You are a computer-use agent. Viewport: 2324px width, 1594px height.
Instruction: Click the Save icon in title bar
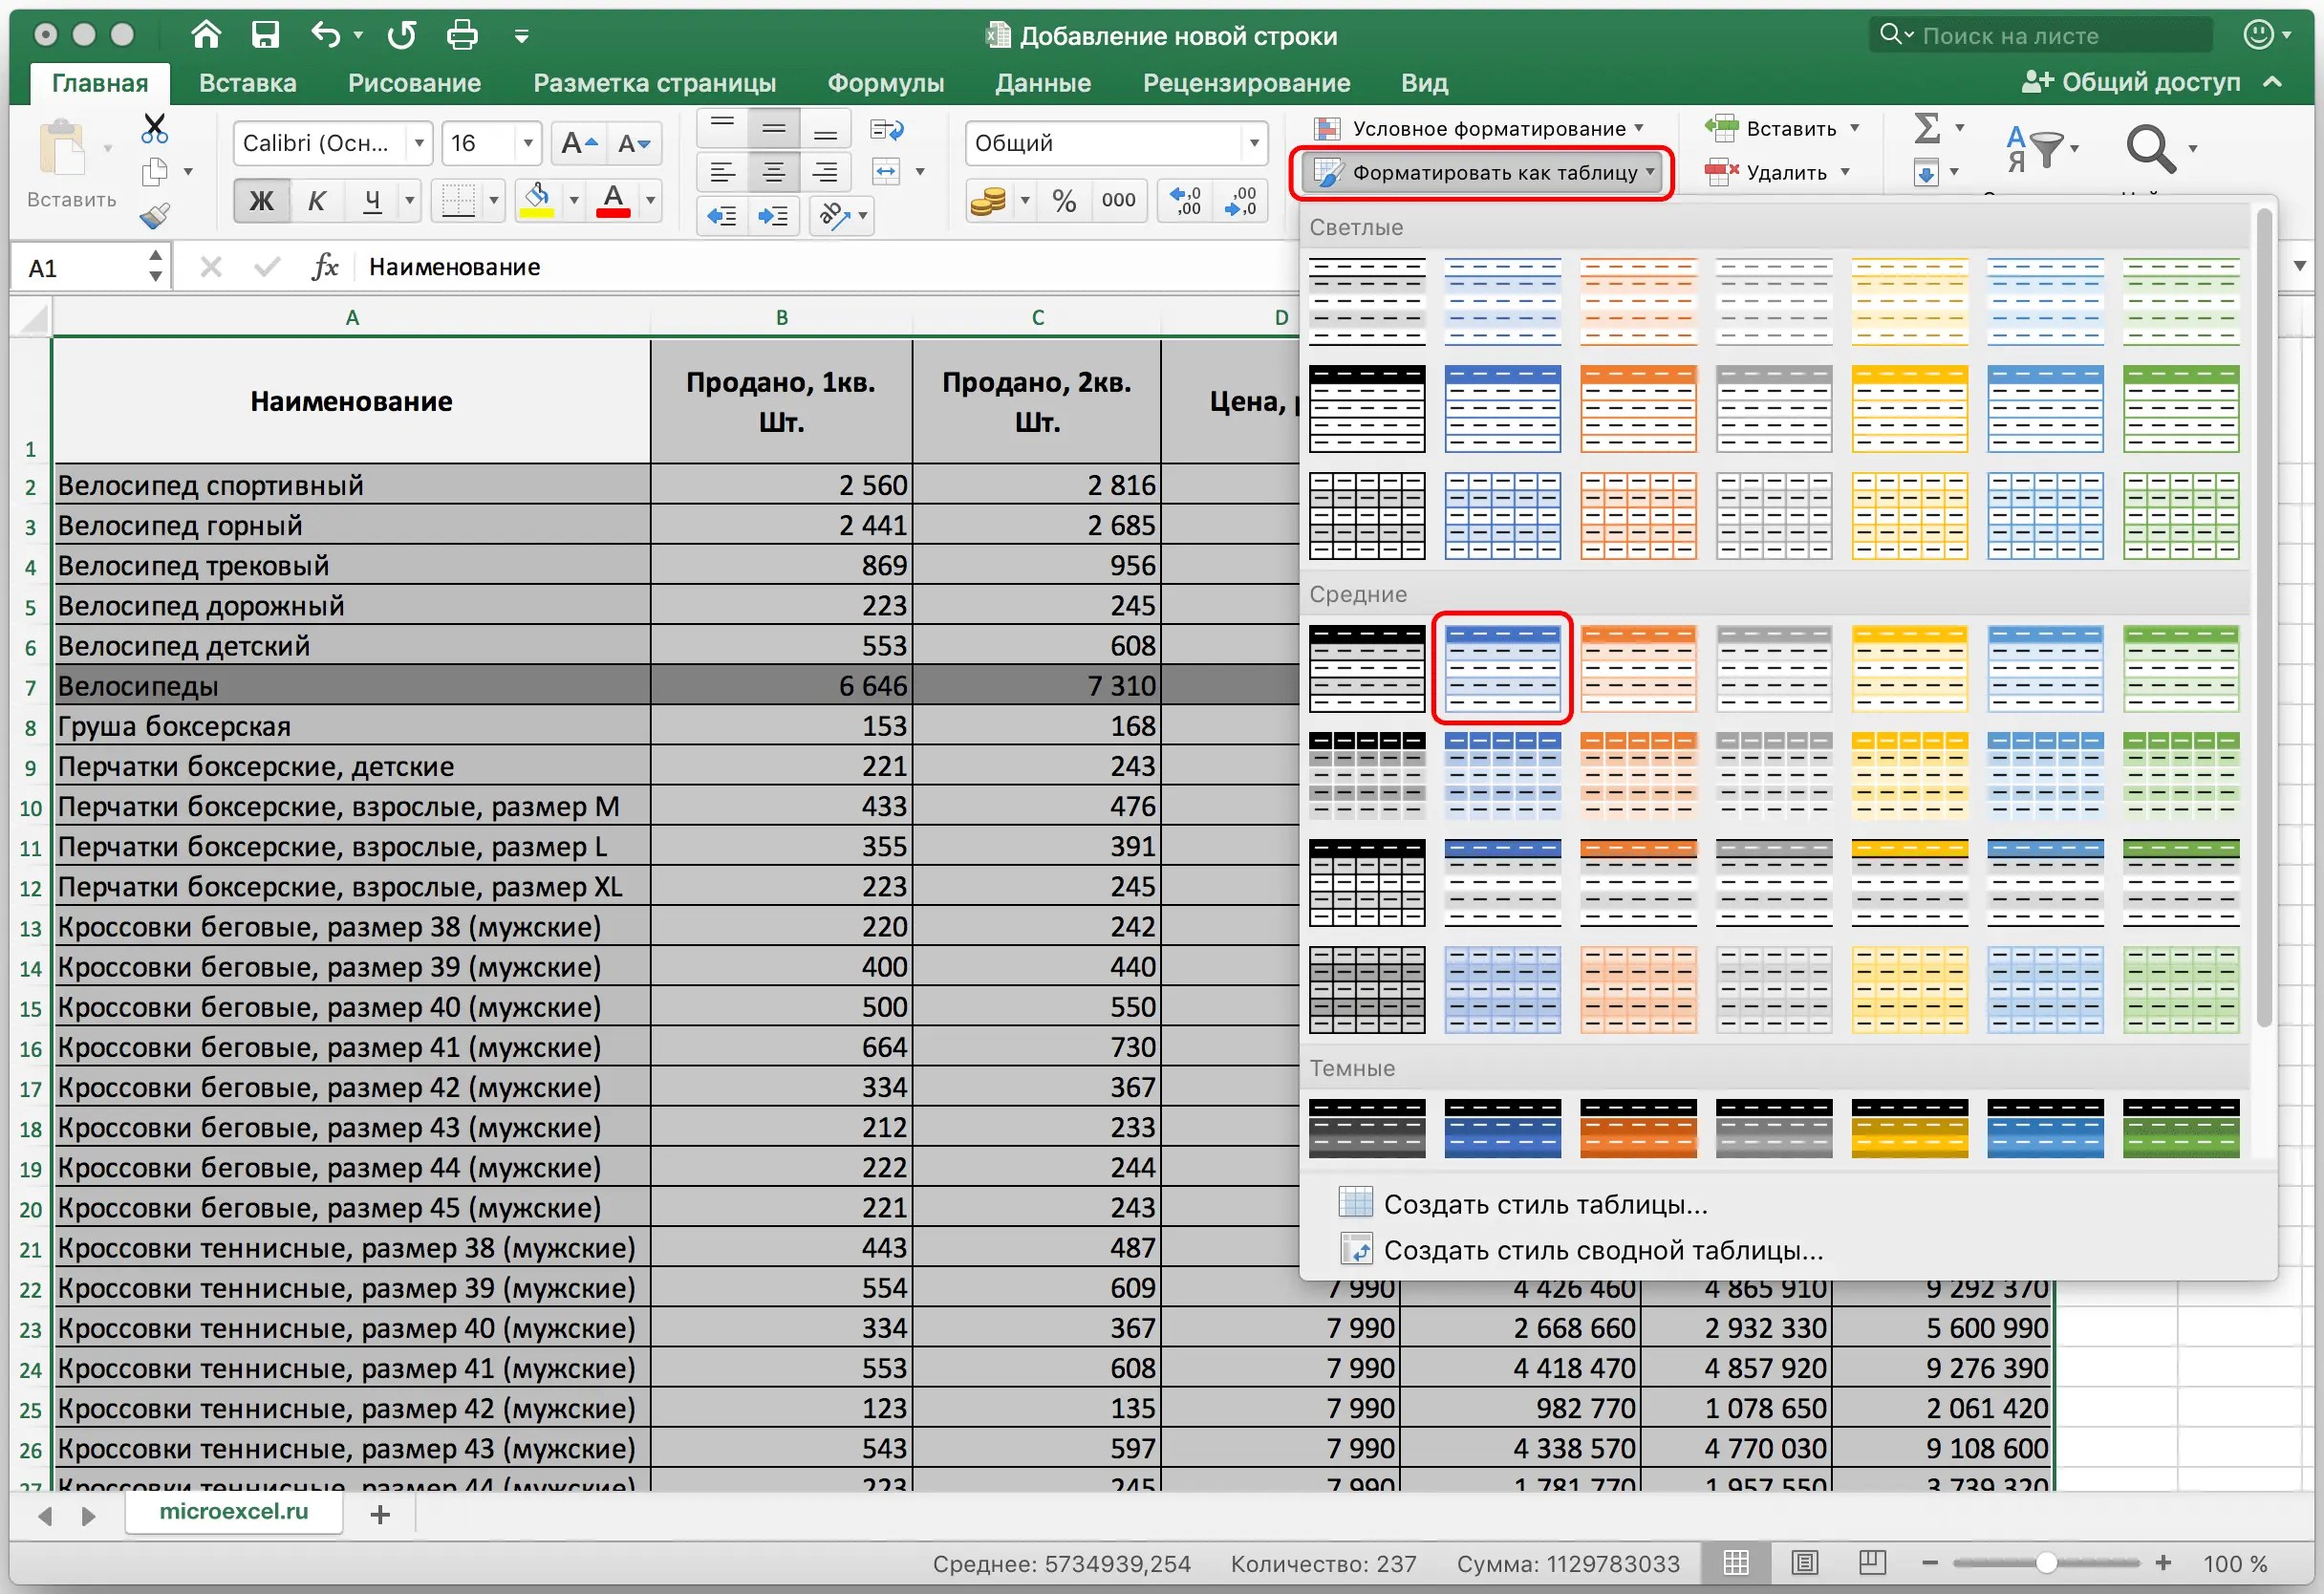point(265,36)
